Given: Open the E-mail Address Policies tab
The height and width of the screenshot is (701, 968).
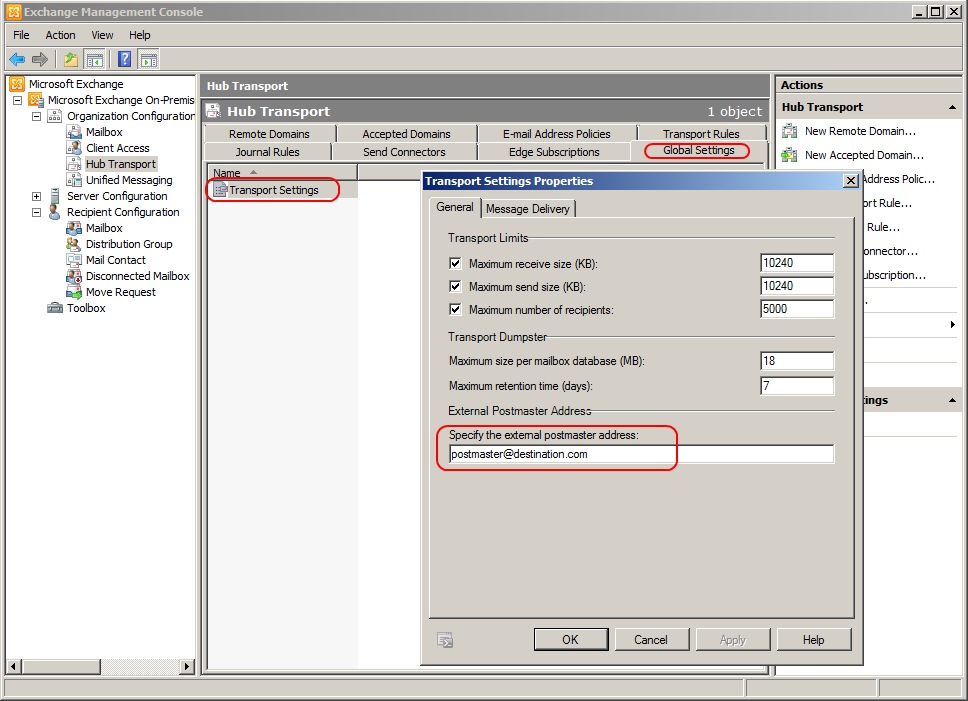Looking at the screenshot, I should 556,134.
